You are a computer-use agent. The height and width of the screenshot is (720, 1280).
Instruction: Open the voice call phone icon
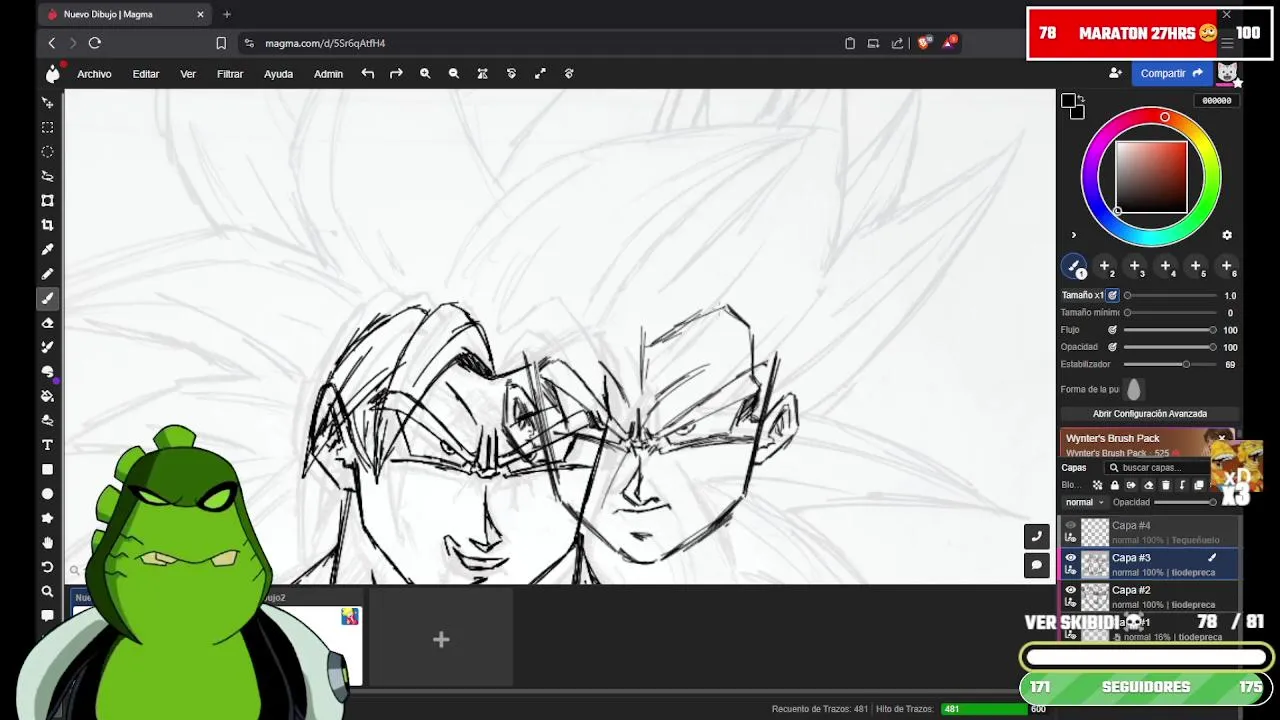pyautogui.click(x=1036, y=536)
